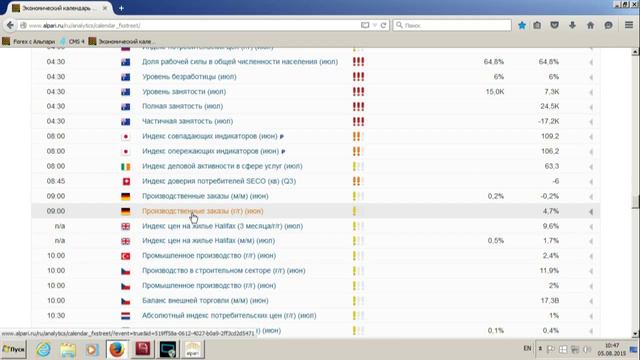Expand row arrow for Индекс совпадающих индикаторов

(591, 137)
